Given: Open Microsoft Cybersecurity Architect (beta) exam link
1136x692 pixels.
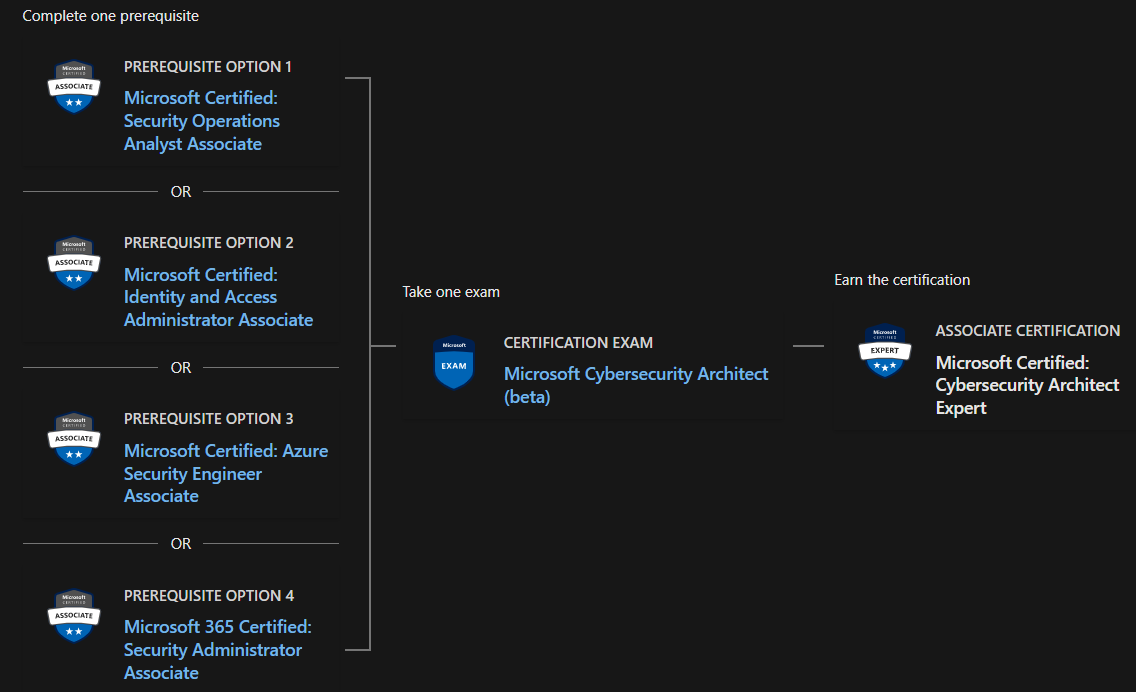Looking at the screenshot, I should (636, 385).
